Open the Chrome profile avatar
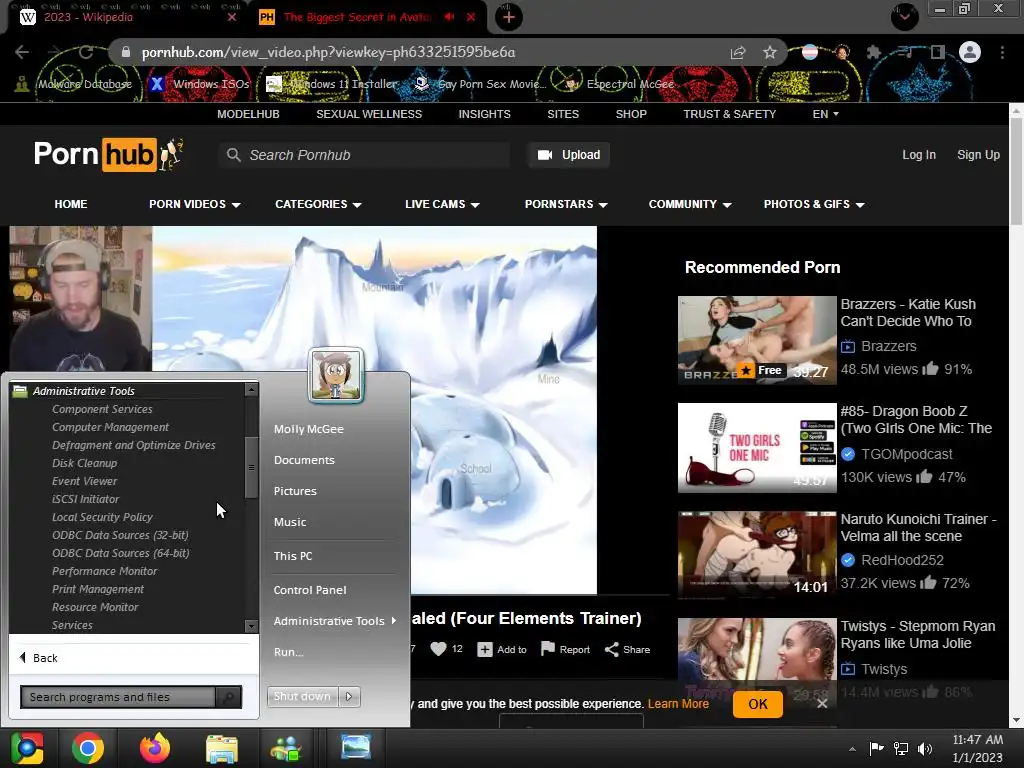Image resolution: width=1024 pixels, height=768 pixels. coord(970,52)
